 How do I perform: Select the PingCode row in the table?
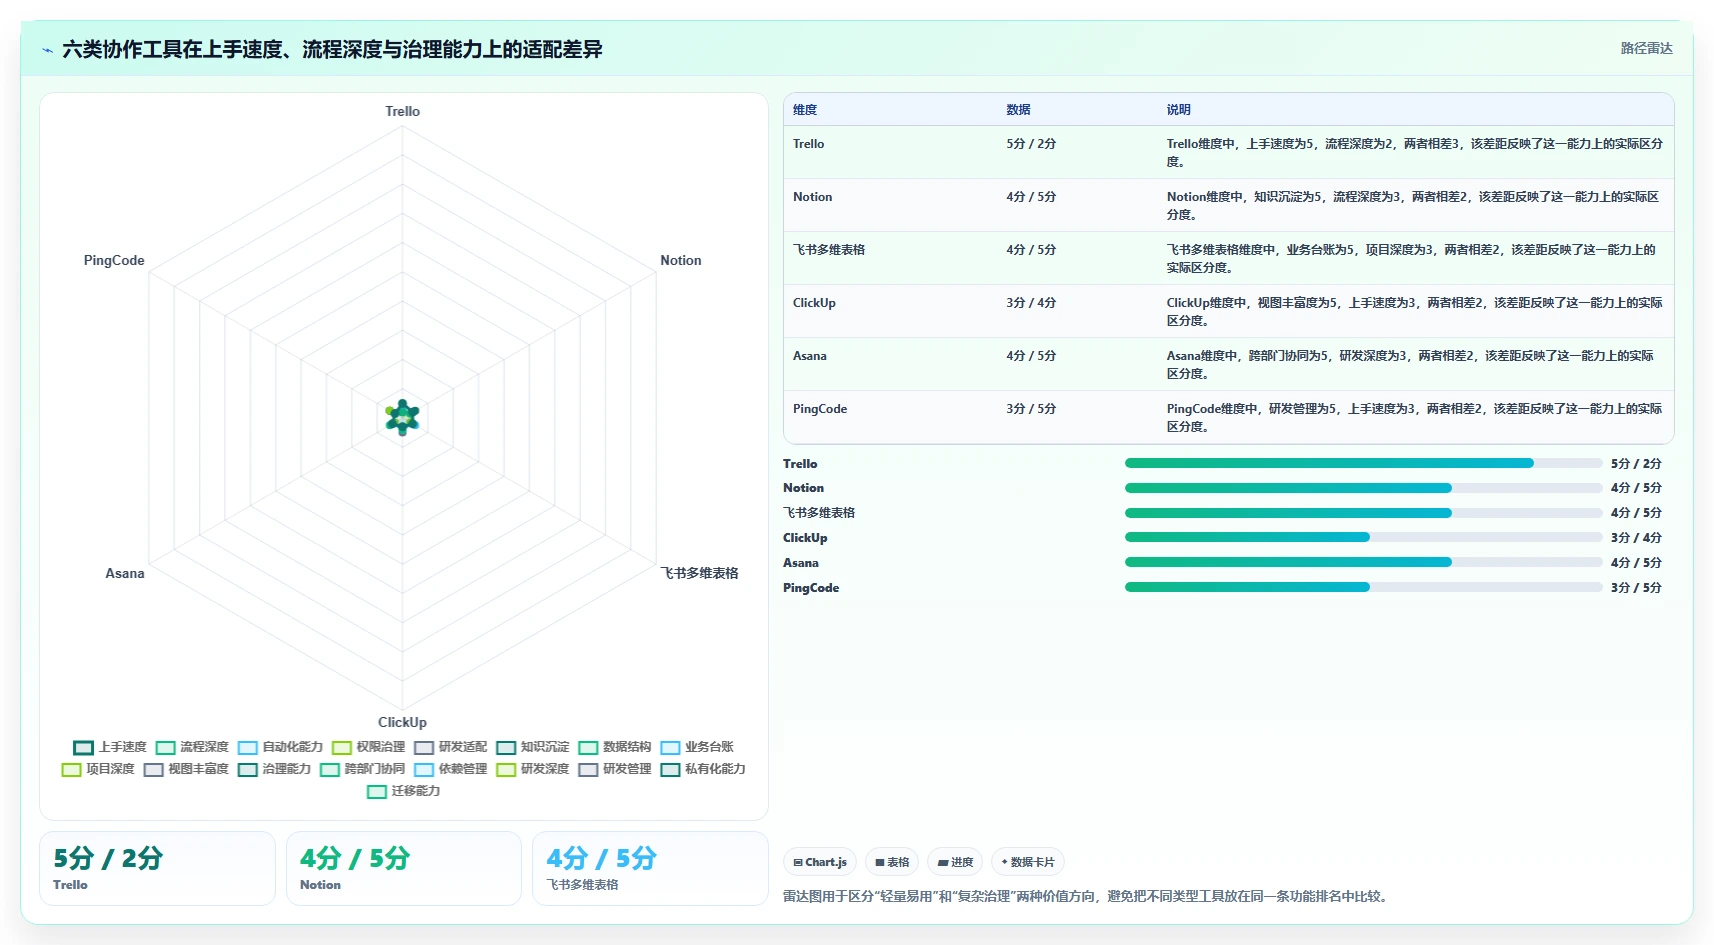(1228, 417)
